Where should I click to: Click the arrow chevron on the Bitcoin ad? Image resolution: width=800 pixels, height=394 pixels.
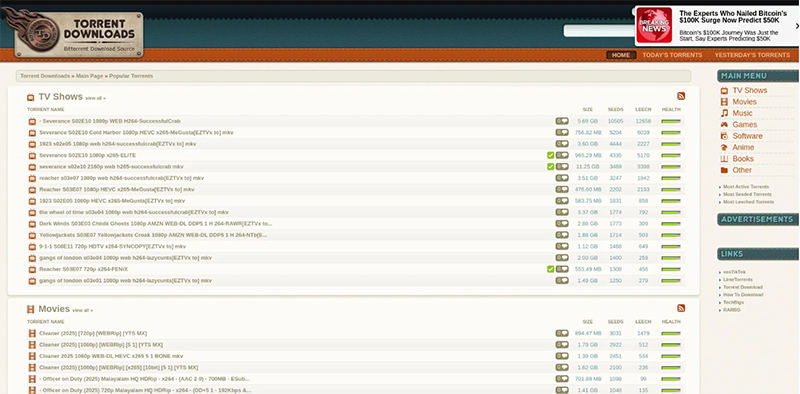click(797, 26)
